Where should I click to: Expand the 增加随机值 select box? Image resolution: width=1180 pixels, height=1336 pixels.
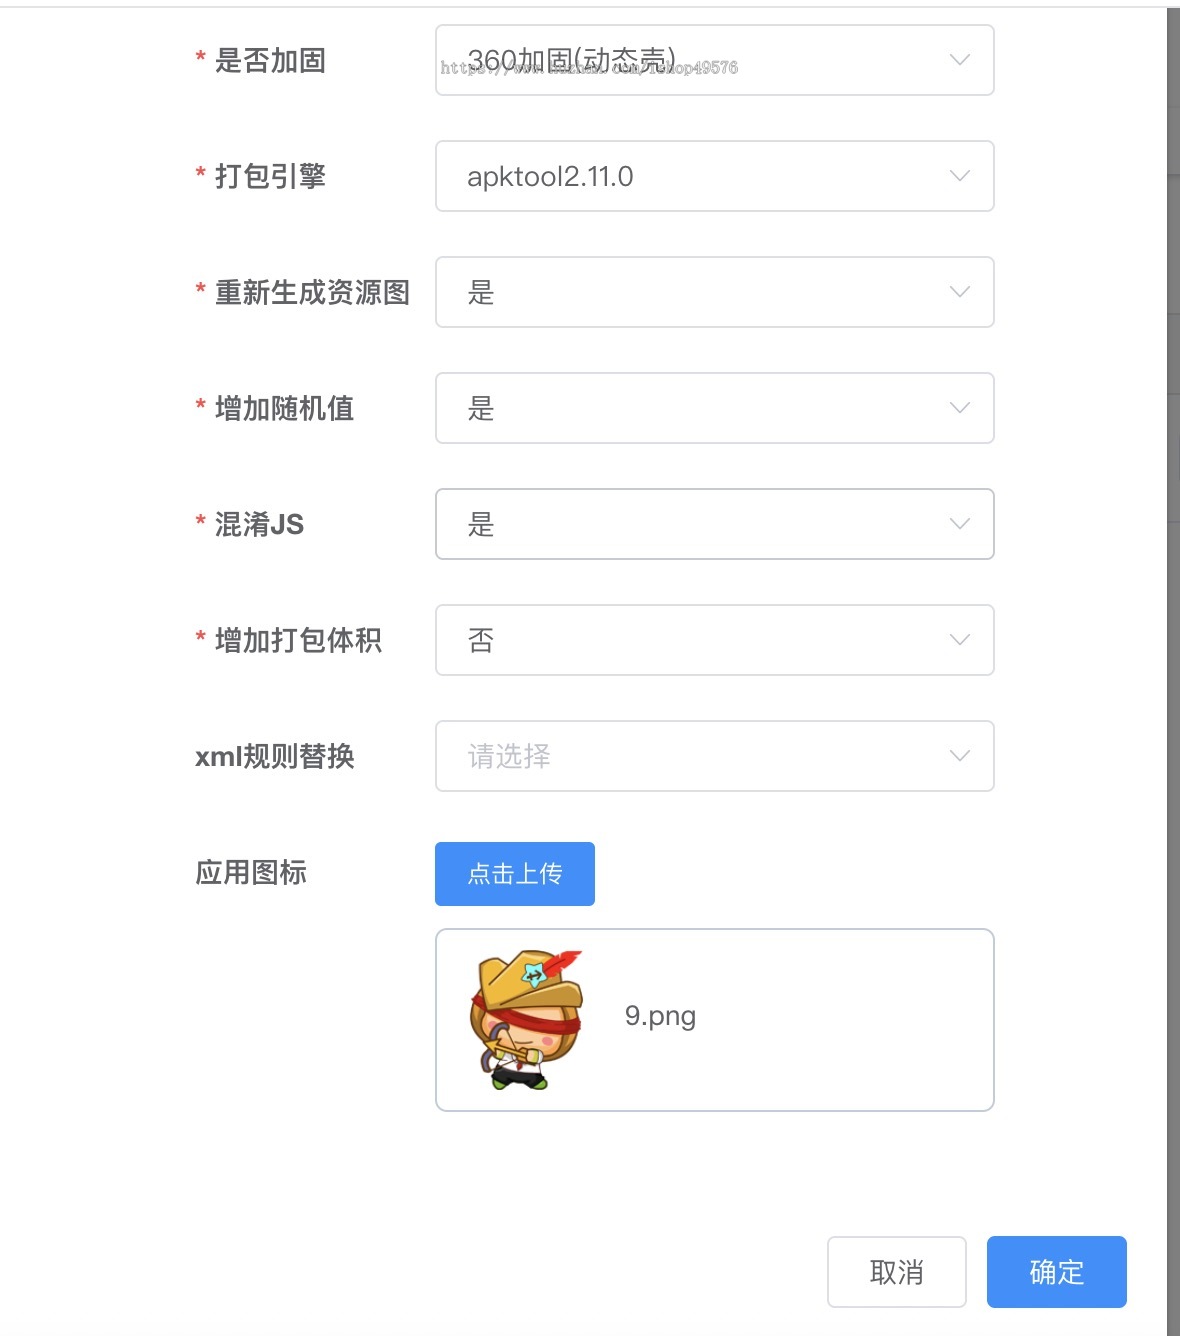click(x=714, y=408)
